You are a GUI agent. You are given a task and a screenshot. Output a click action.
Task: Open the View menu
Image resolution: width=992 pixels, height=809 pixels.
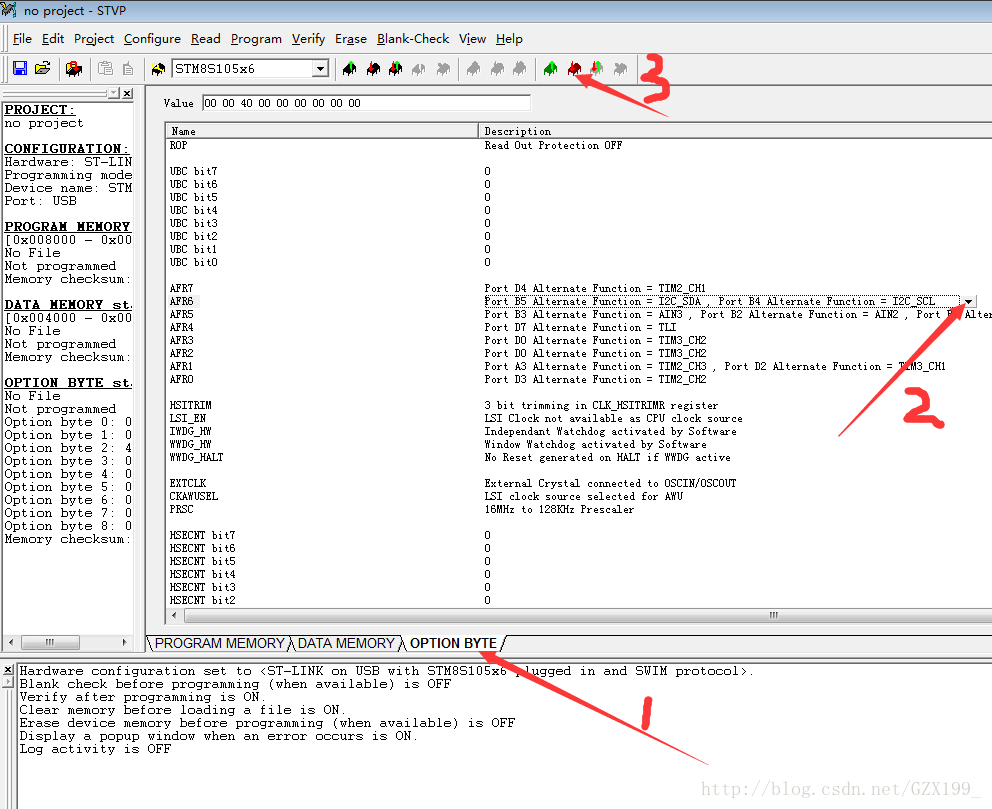pos(473,39)
